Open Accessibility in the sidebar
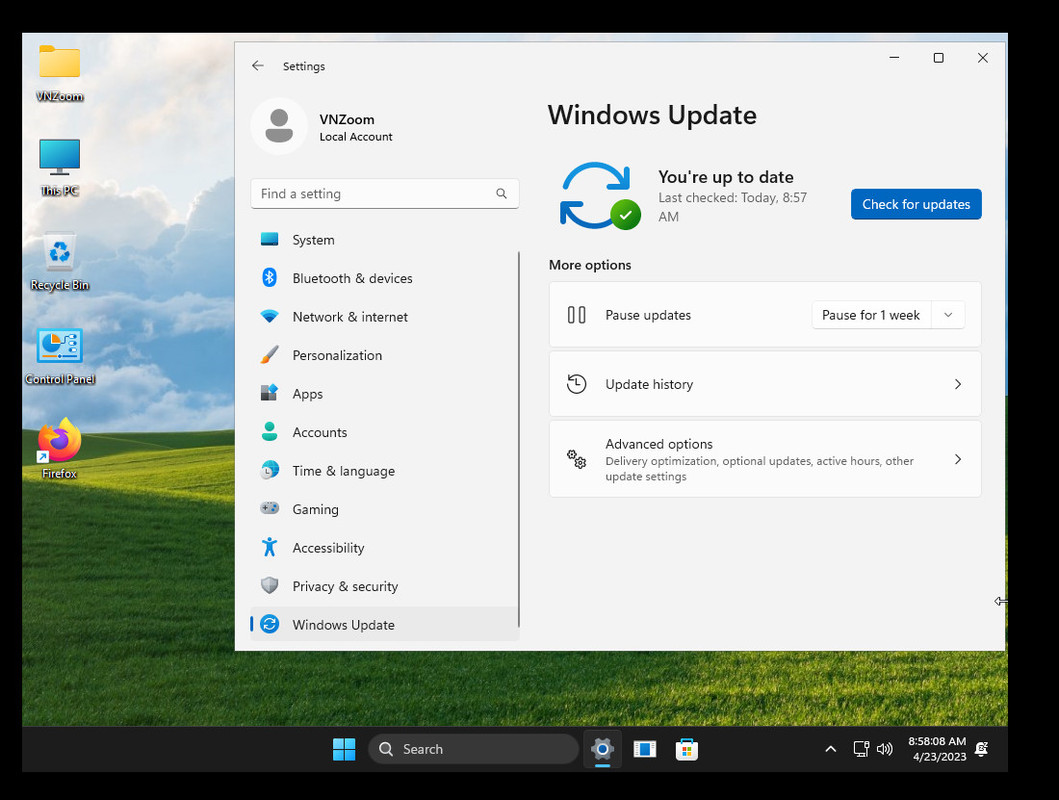 (x=384, y=548)
